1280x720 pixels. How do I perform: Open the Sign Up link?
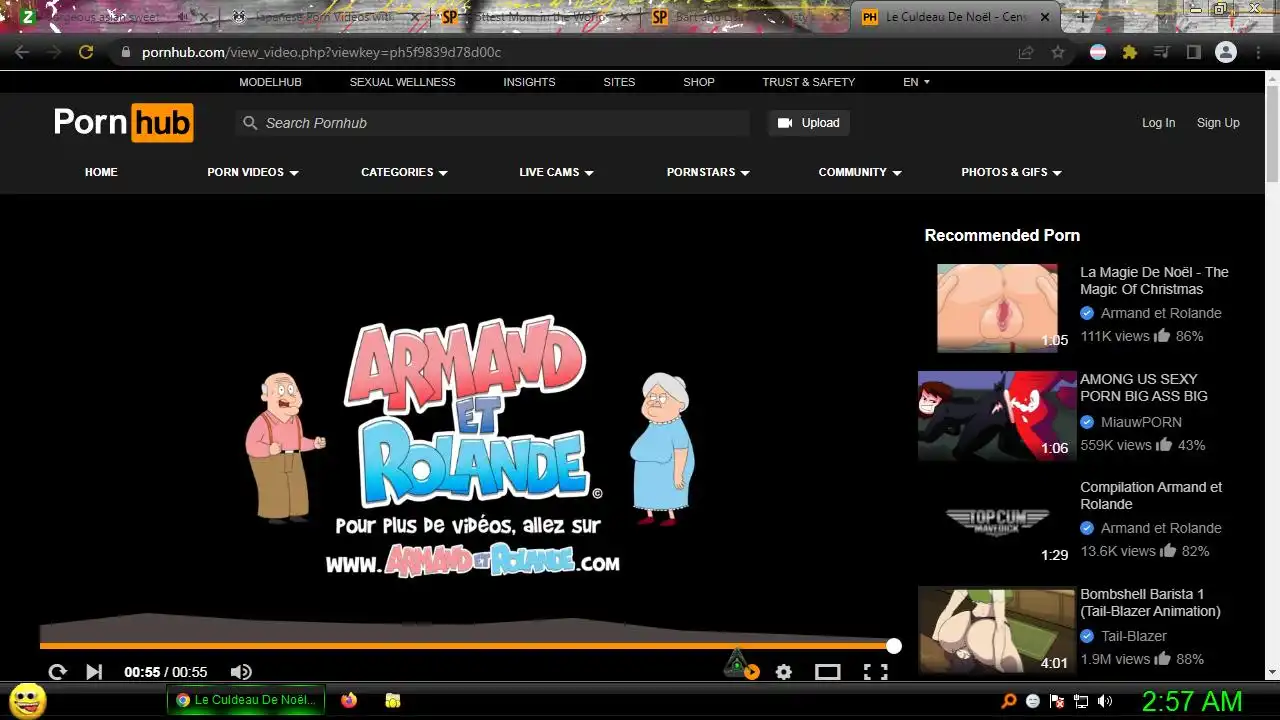1218,123
